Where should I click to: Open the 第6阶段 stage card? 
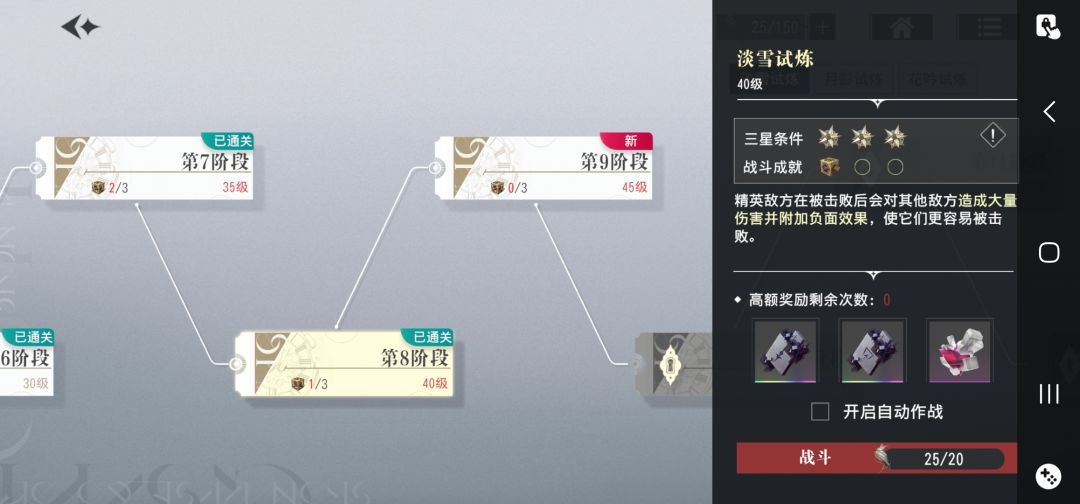pos(26,363)
